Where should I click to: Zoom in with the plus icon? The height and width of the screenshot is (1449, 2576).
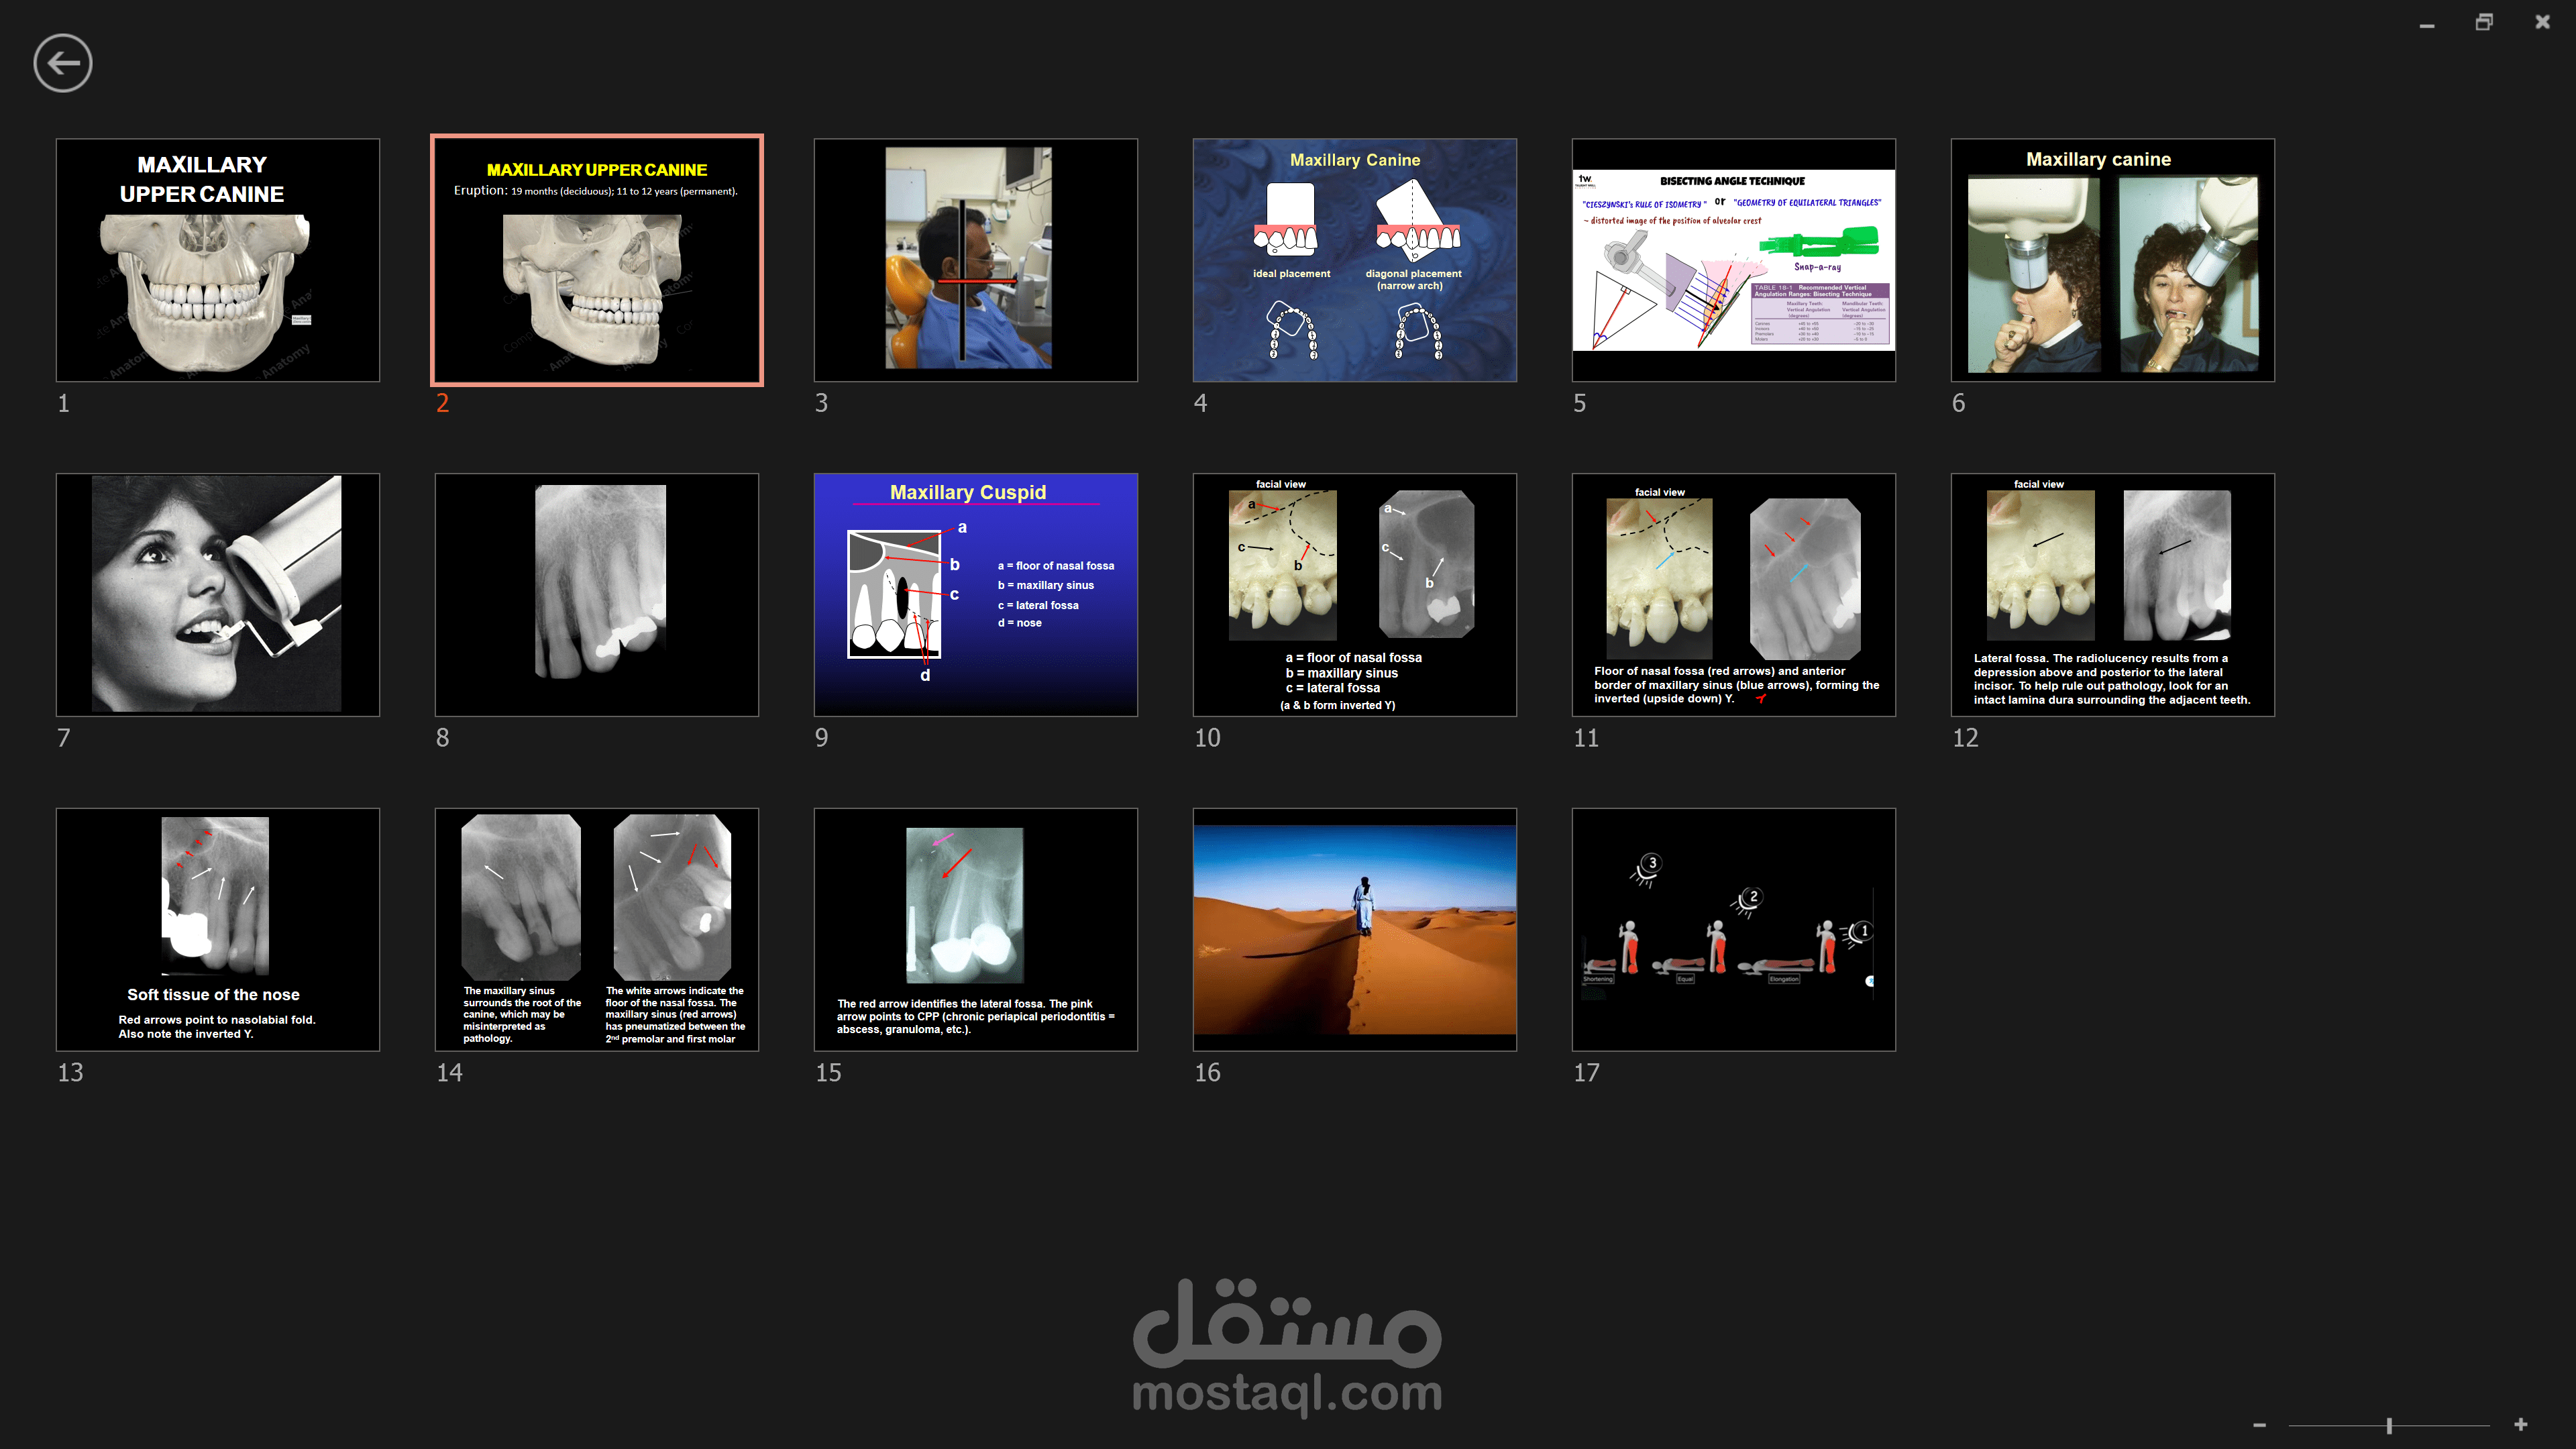click(2521, 1425)
